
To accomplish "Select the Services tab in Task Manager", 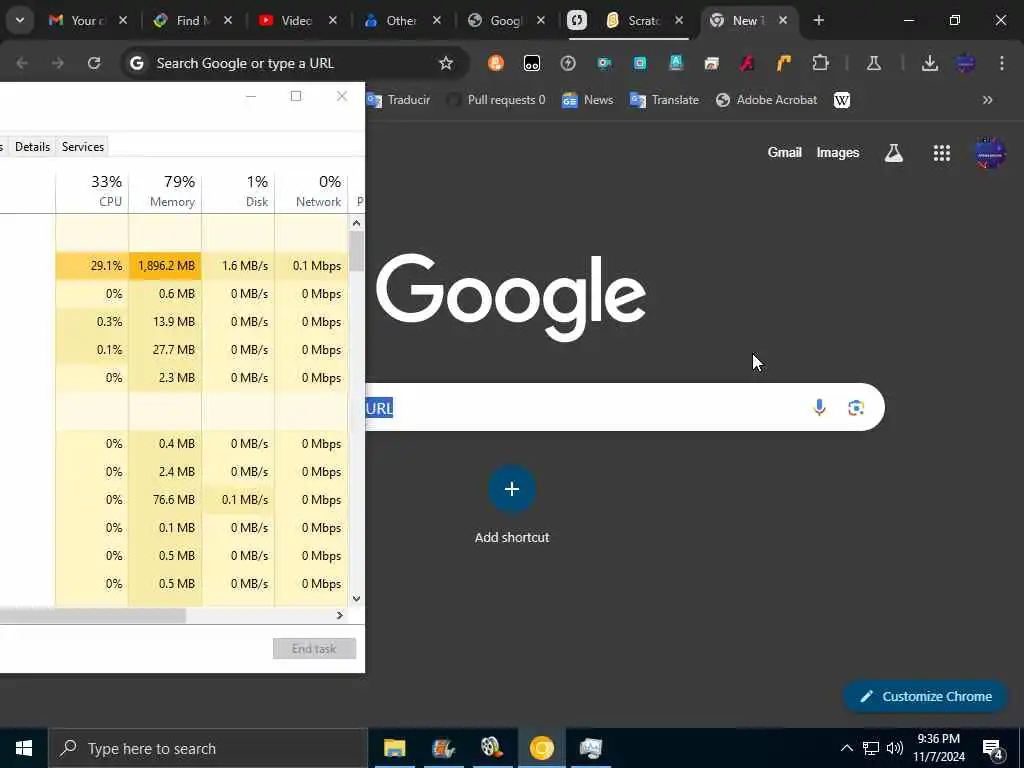I will tap(83, 147).
